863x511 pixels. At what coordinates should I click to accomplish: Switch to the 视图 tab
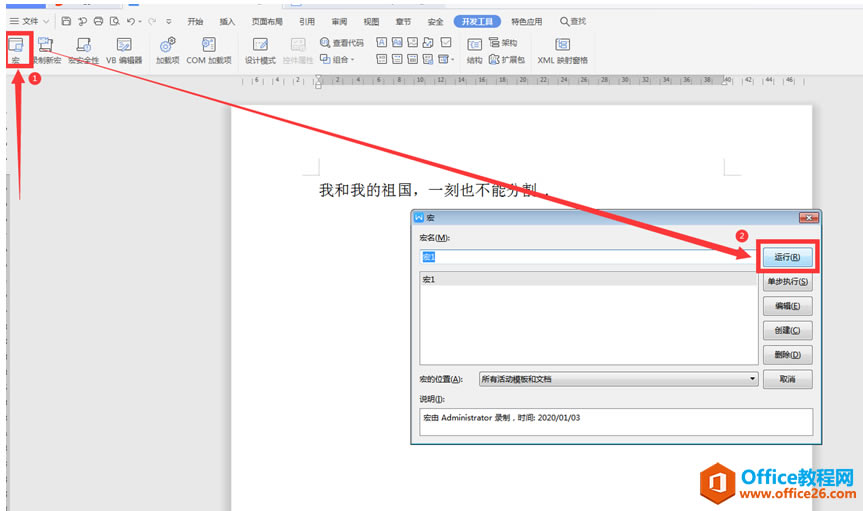[x=371, y=21]
